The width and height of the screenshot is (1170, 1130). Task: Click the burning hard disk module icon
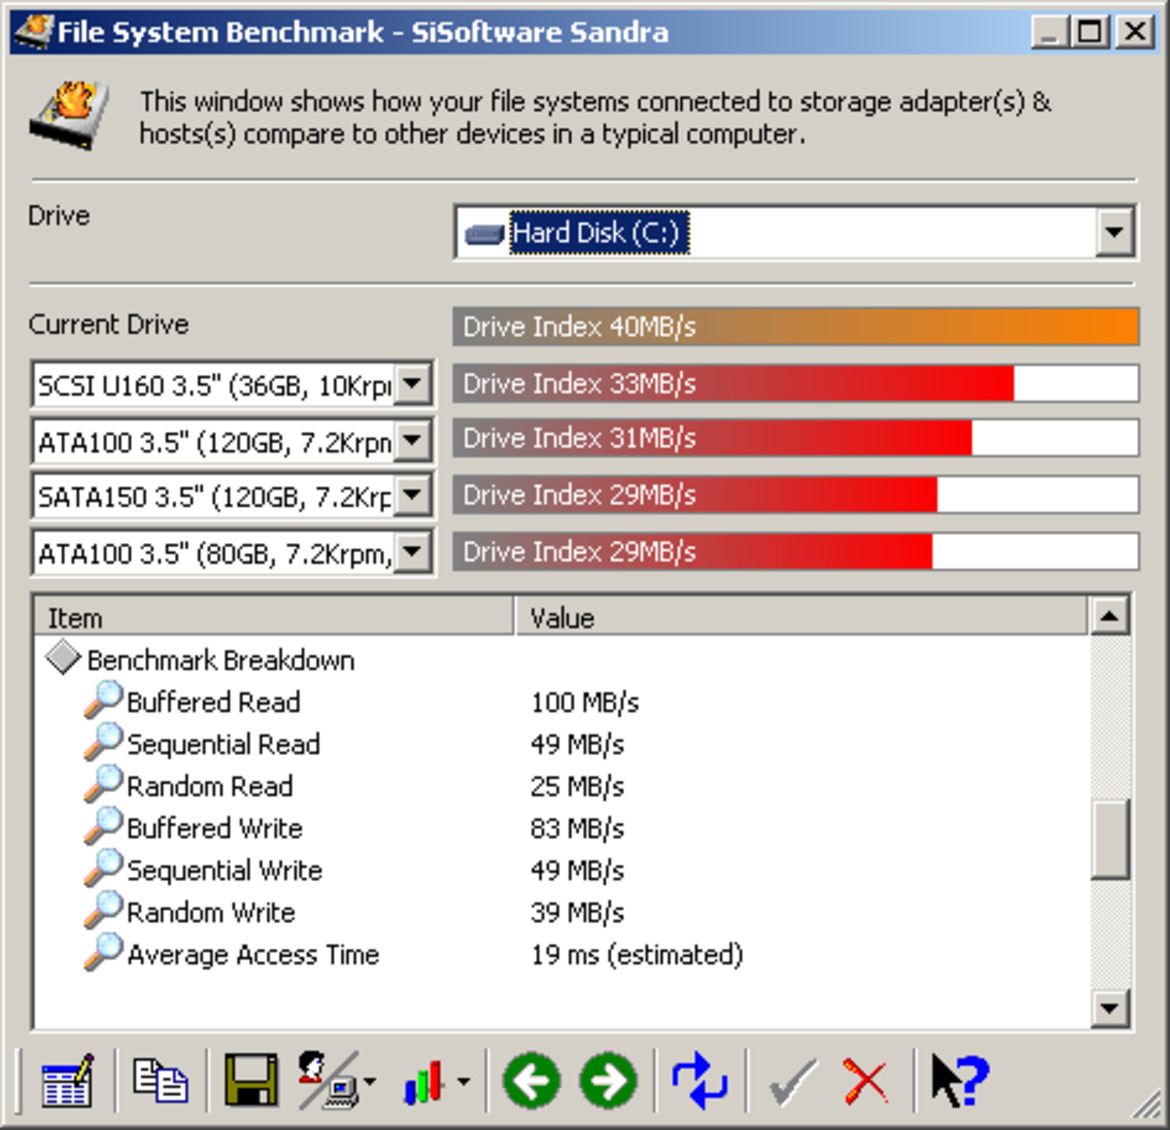[x=69, y=116]
